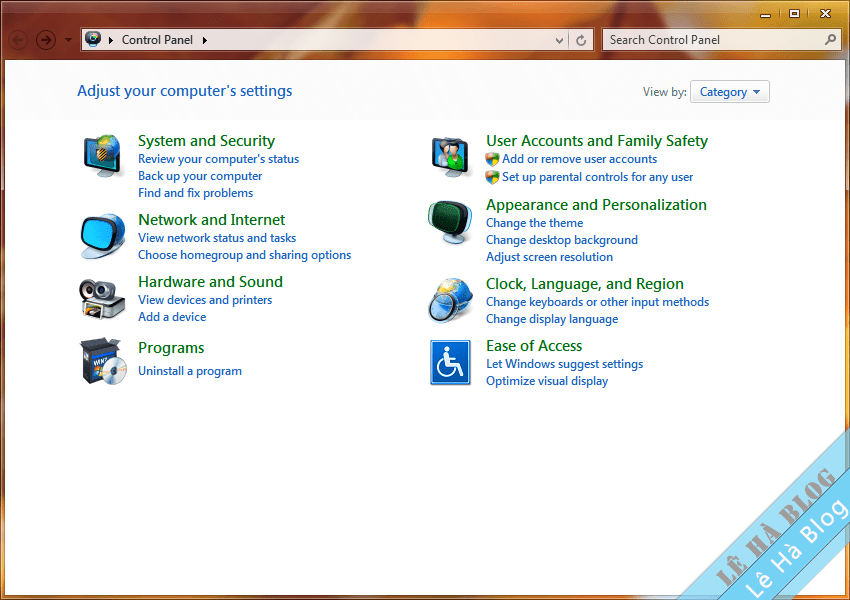This screenshot has height=600, width=850.
Task: Open View devices and printers
Action: (205, 300)
